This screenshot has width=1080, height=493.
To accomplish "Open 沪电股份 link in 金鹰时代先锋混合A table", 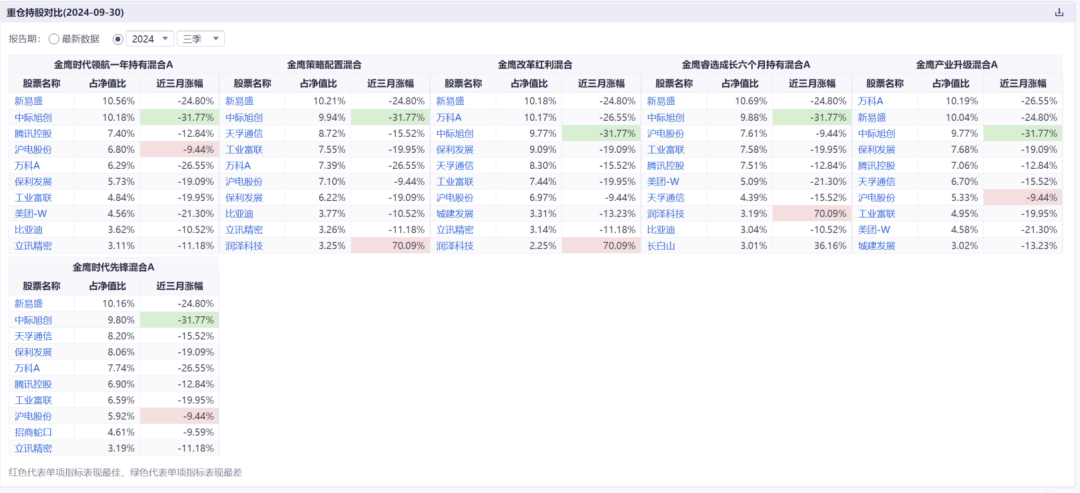I will click(33, 416).
